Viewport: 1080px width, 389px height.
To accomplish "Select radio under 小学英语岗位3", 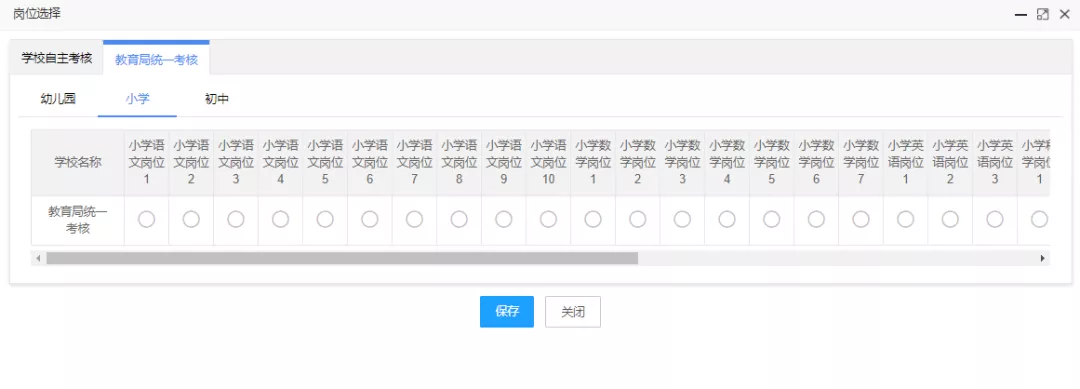I will pos(995,219).
